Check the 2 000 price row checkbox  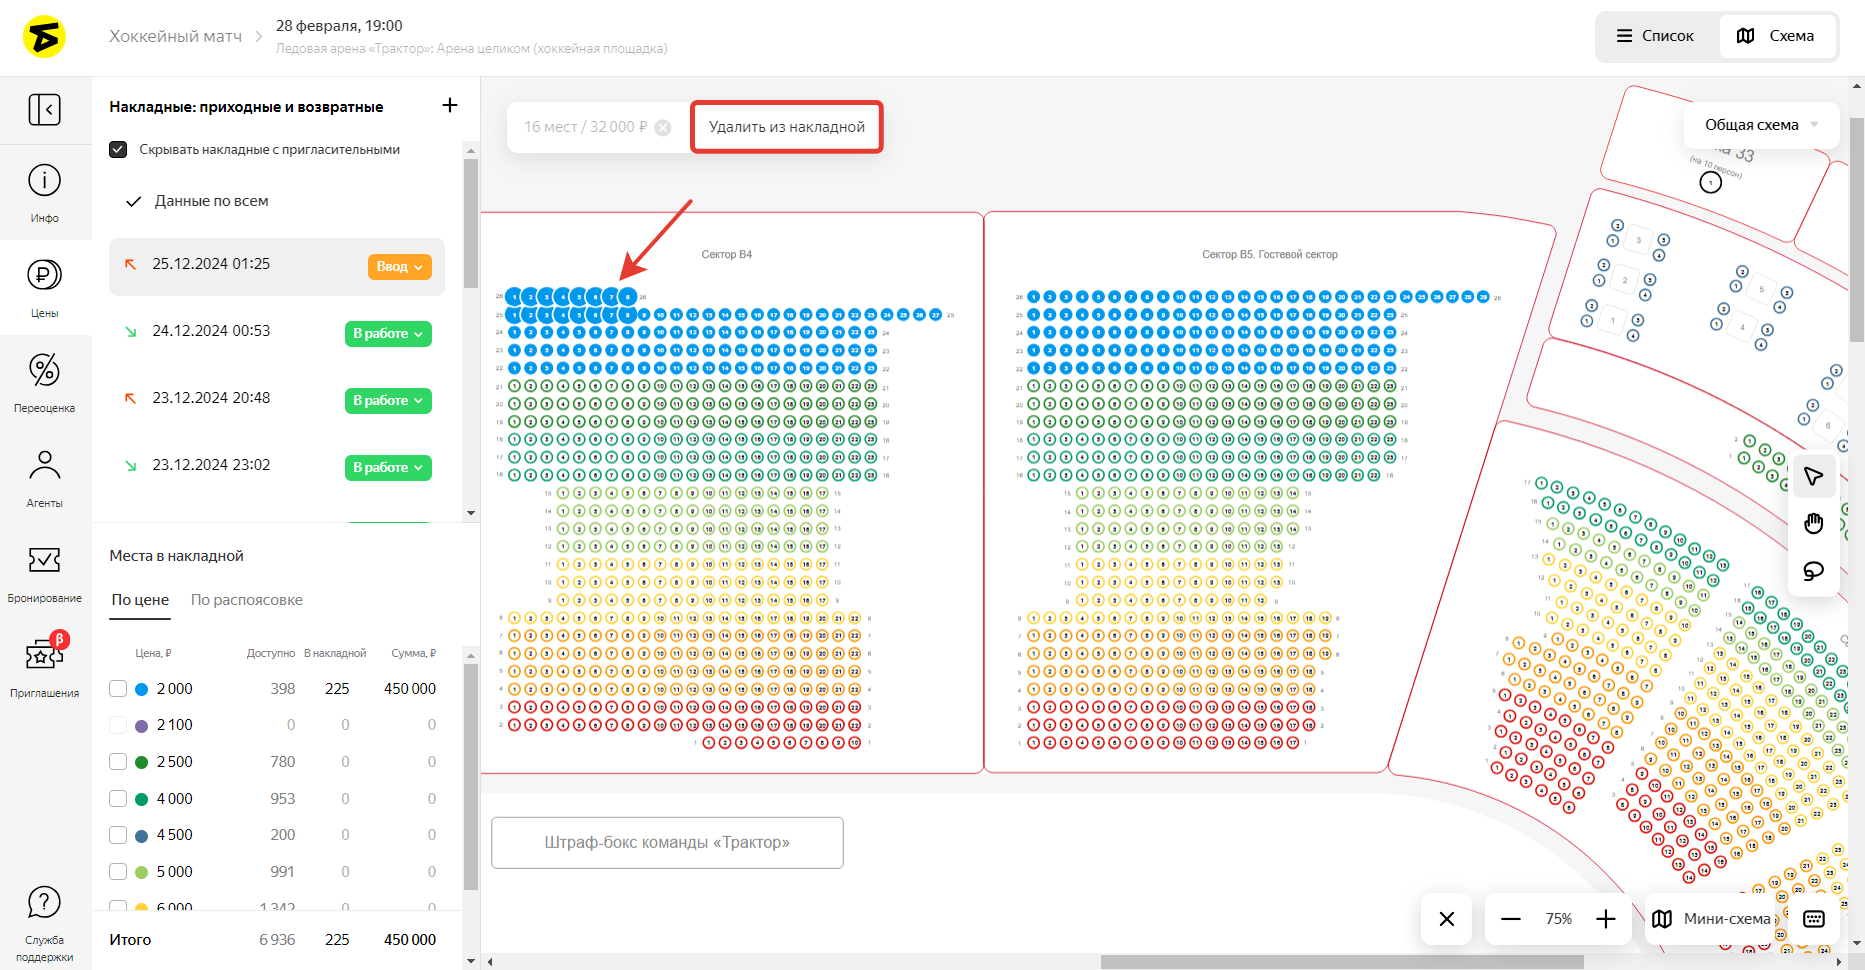118,689
